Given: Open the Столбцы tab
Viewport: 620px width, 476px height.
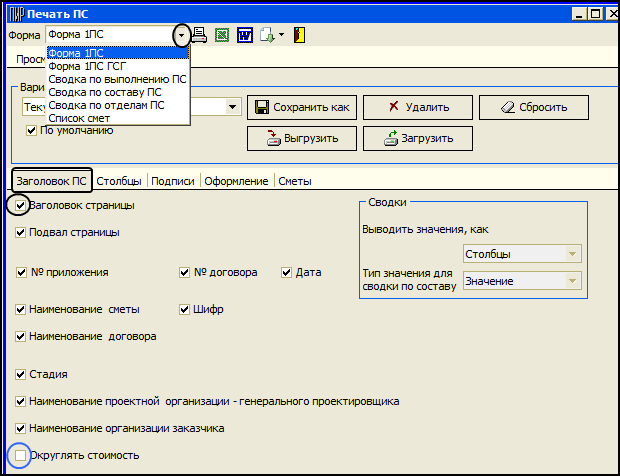Looking at the screenshot, I should pyautogui.click(x=119, y=181).
